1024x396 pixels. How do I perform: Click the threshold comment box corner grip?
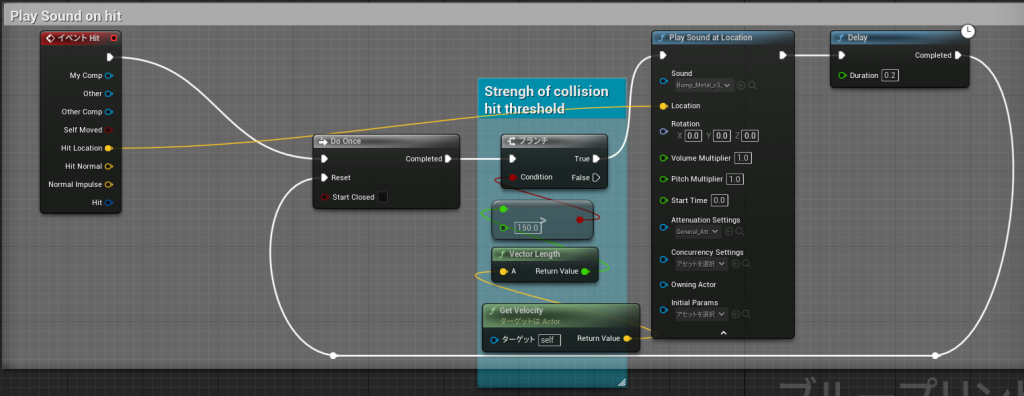622,382
